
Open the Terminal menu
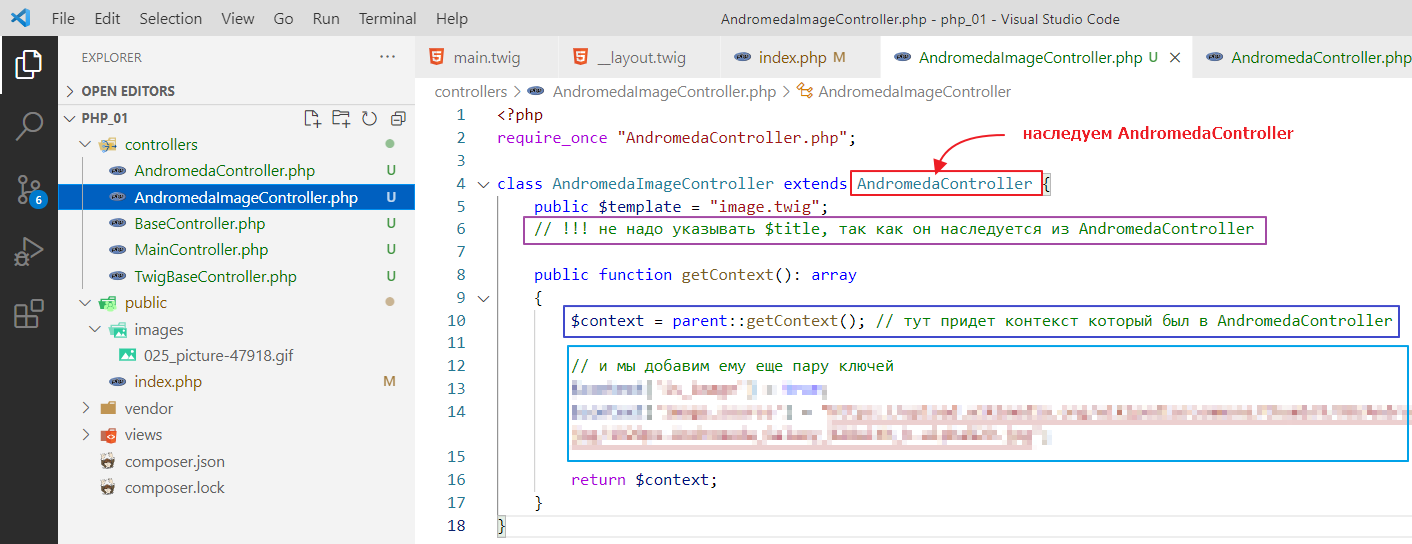[387, 18]
